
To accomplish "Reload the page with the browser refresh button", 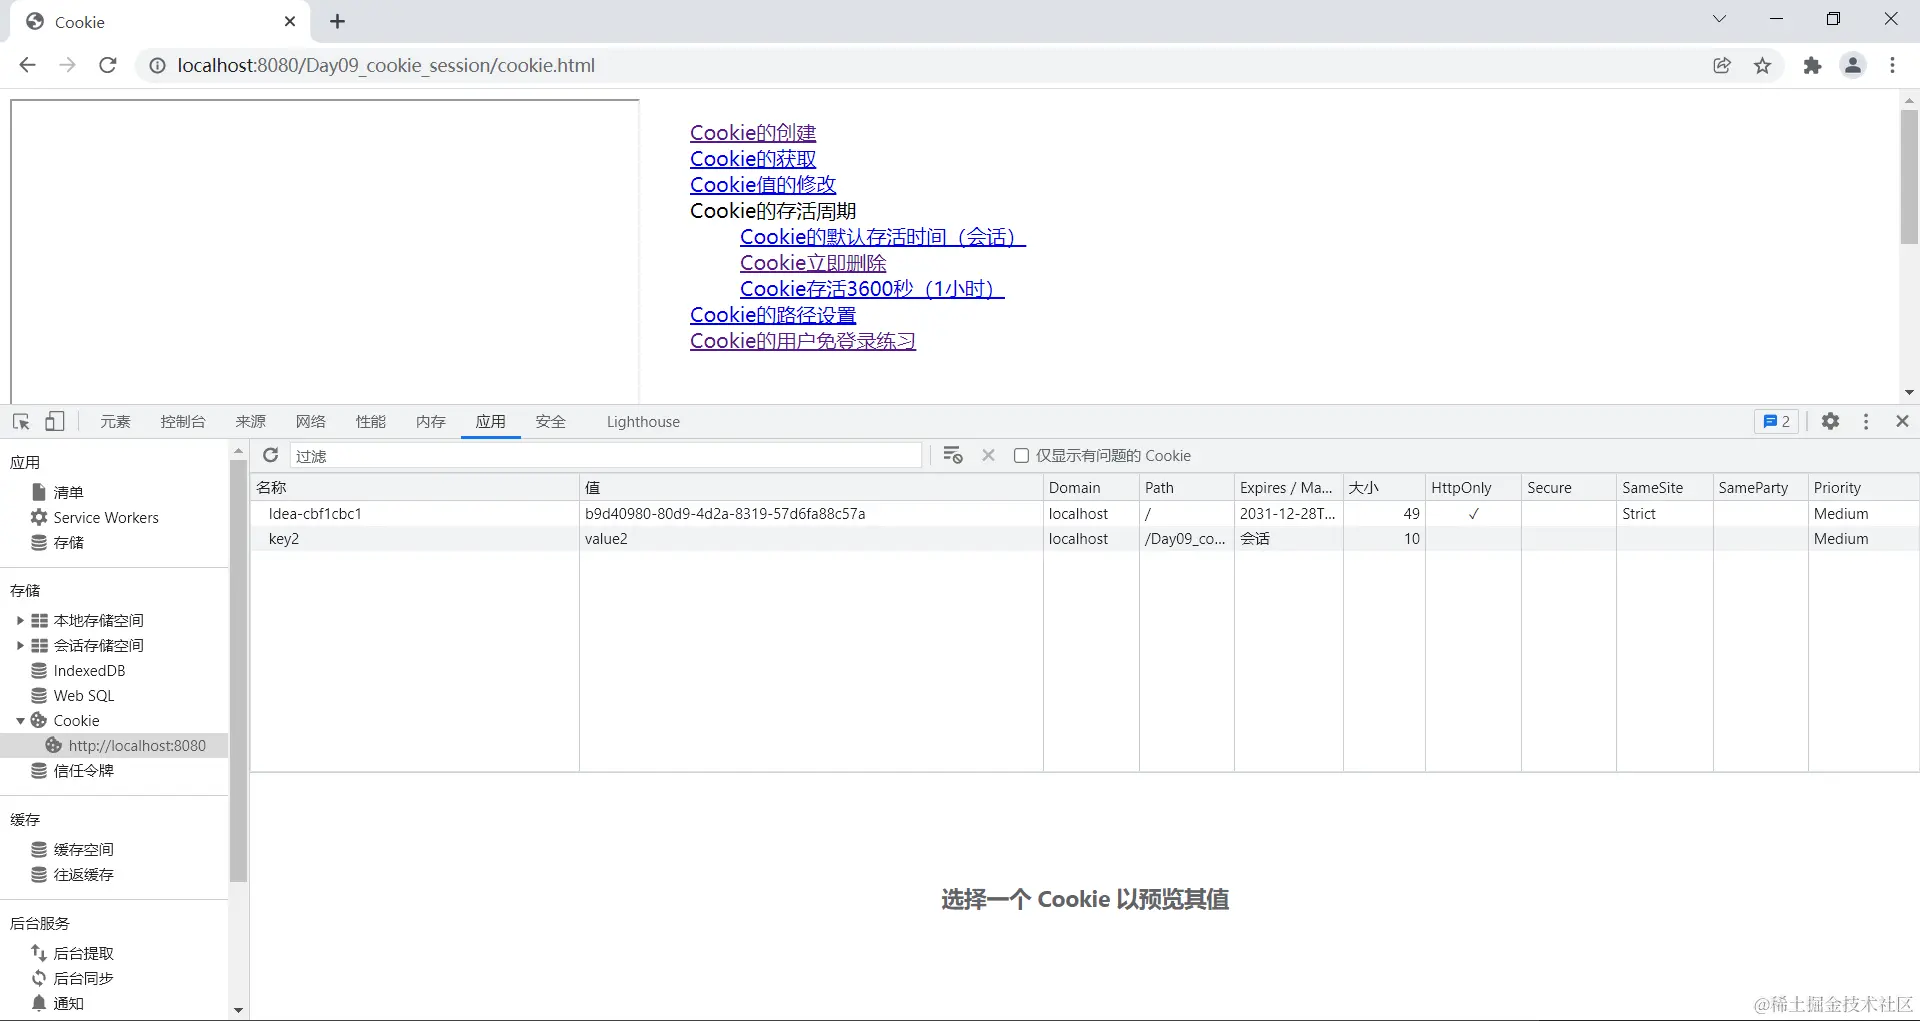I will tap(108, 65).
